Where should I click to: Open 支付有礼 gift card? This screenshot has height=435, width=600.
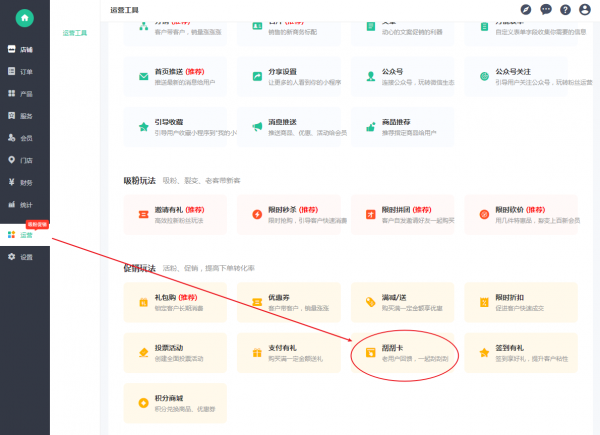click(x=289, y=353)
